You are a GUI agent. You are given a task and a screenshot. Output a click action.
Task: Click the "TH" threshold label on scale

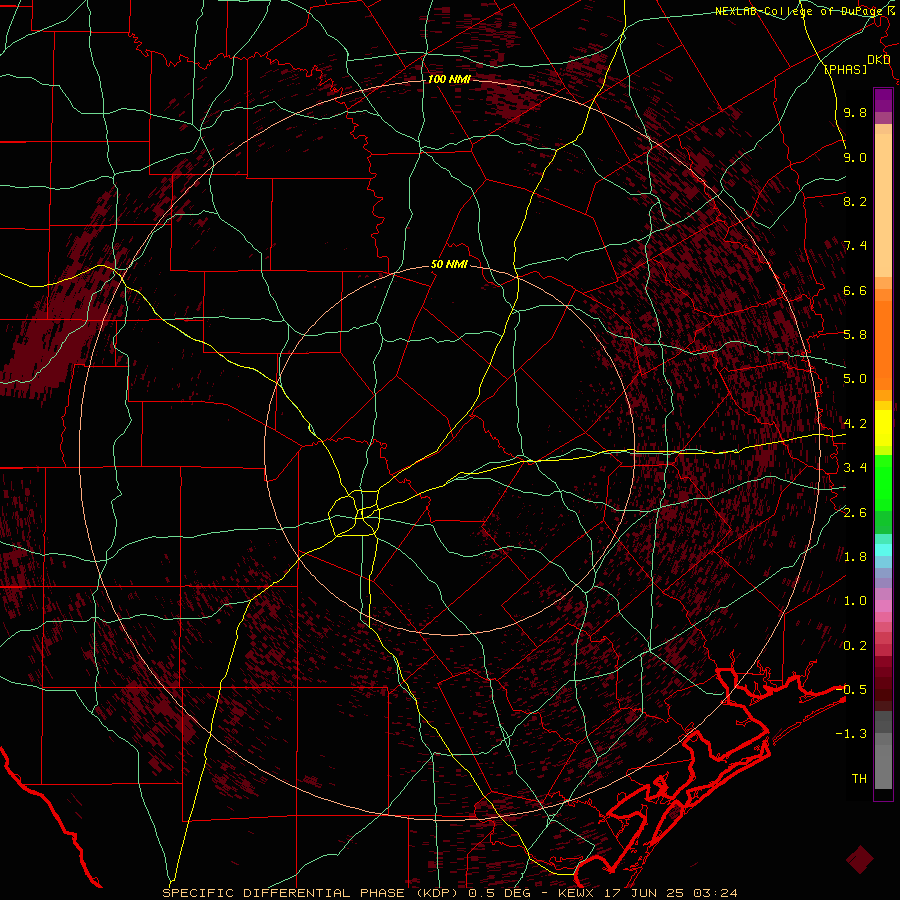tap(859, 779)
